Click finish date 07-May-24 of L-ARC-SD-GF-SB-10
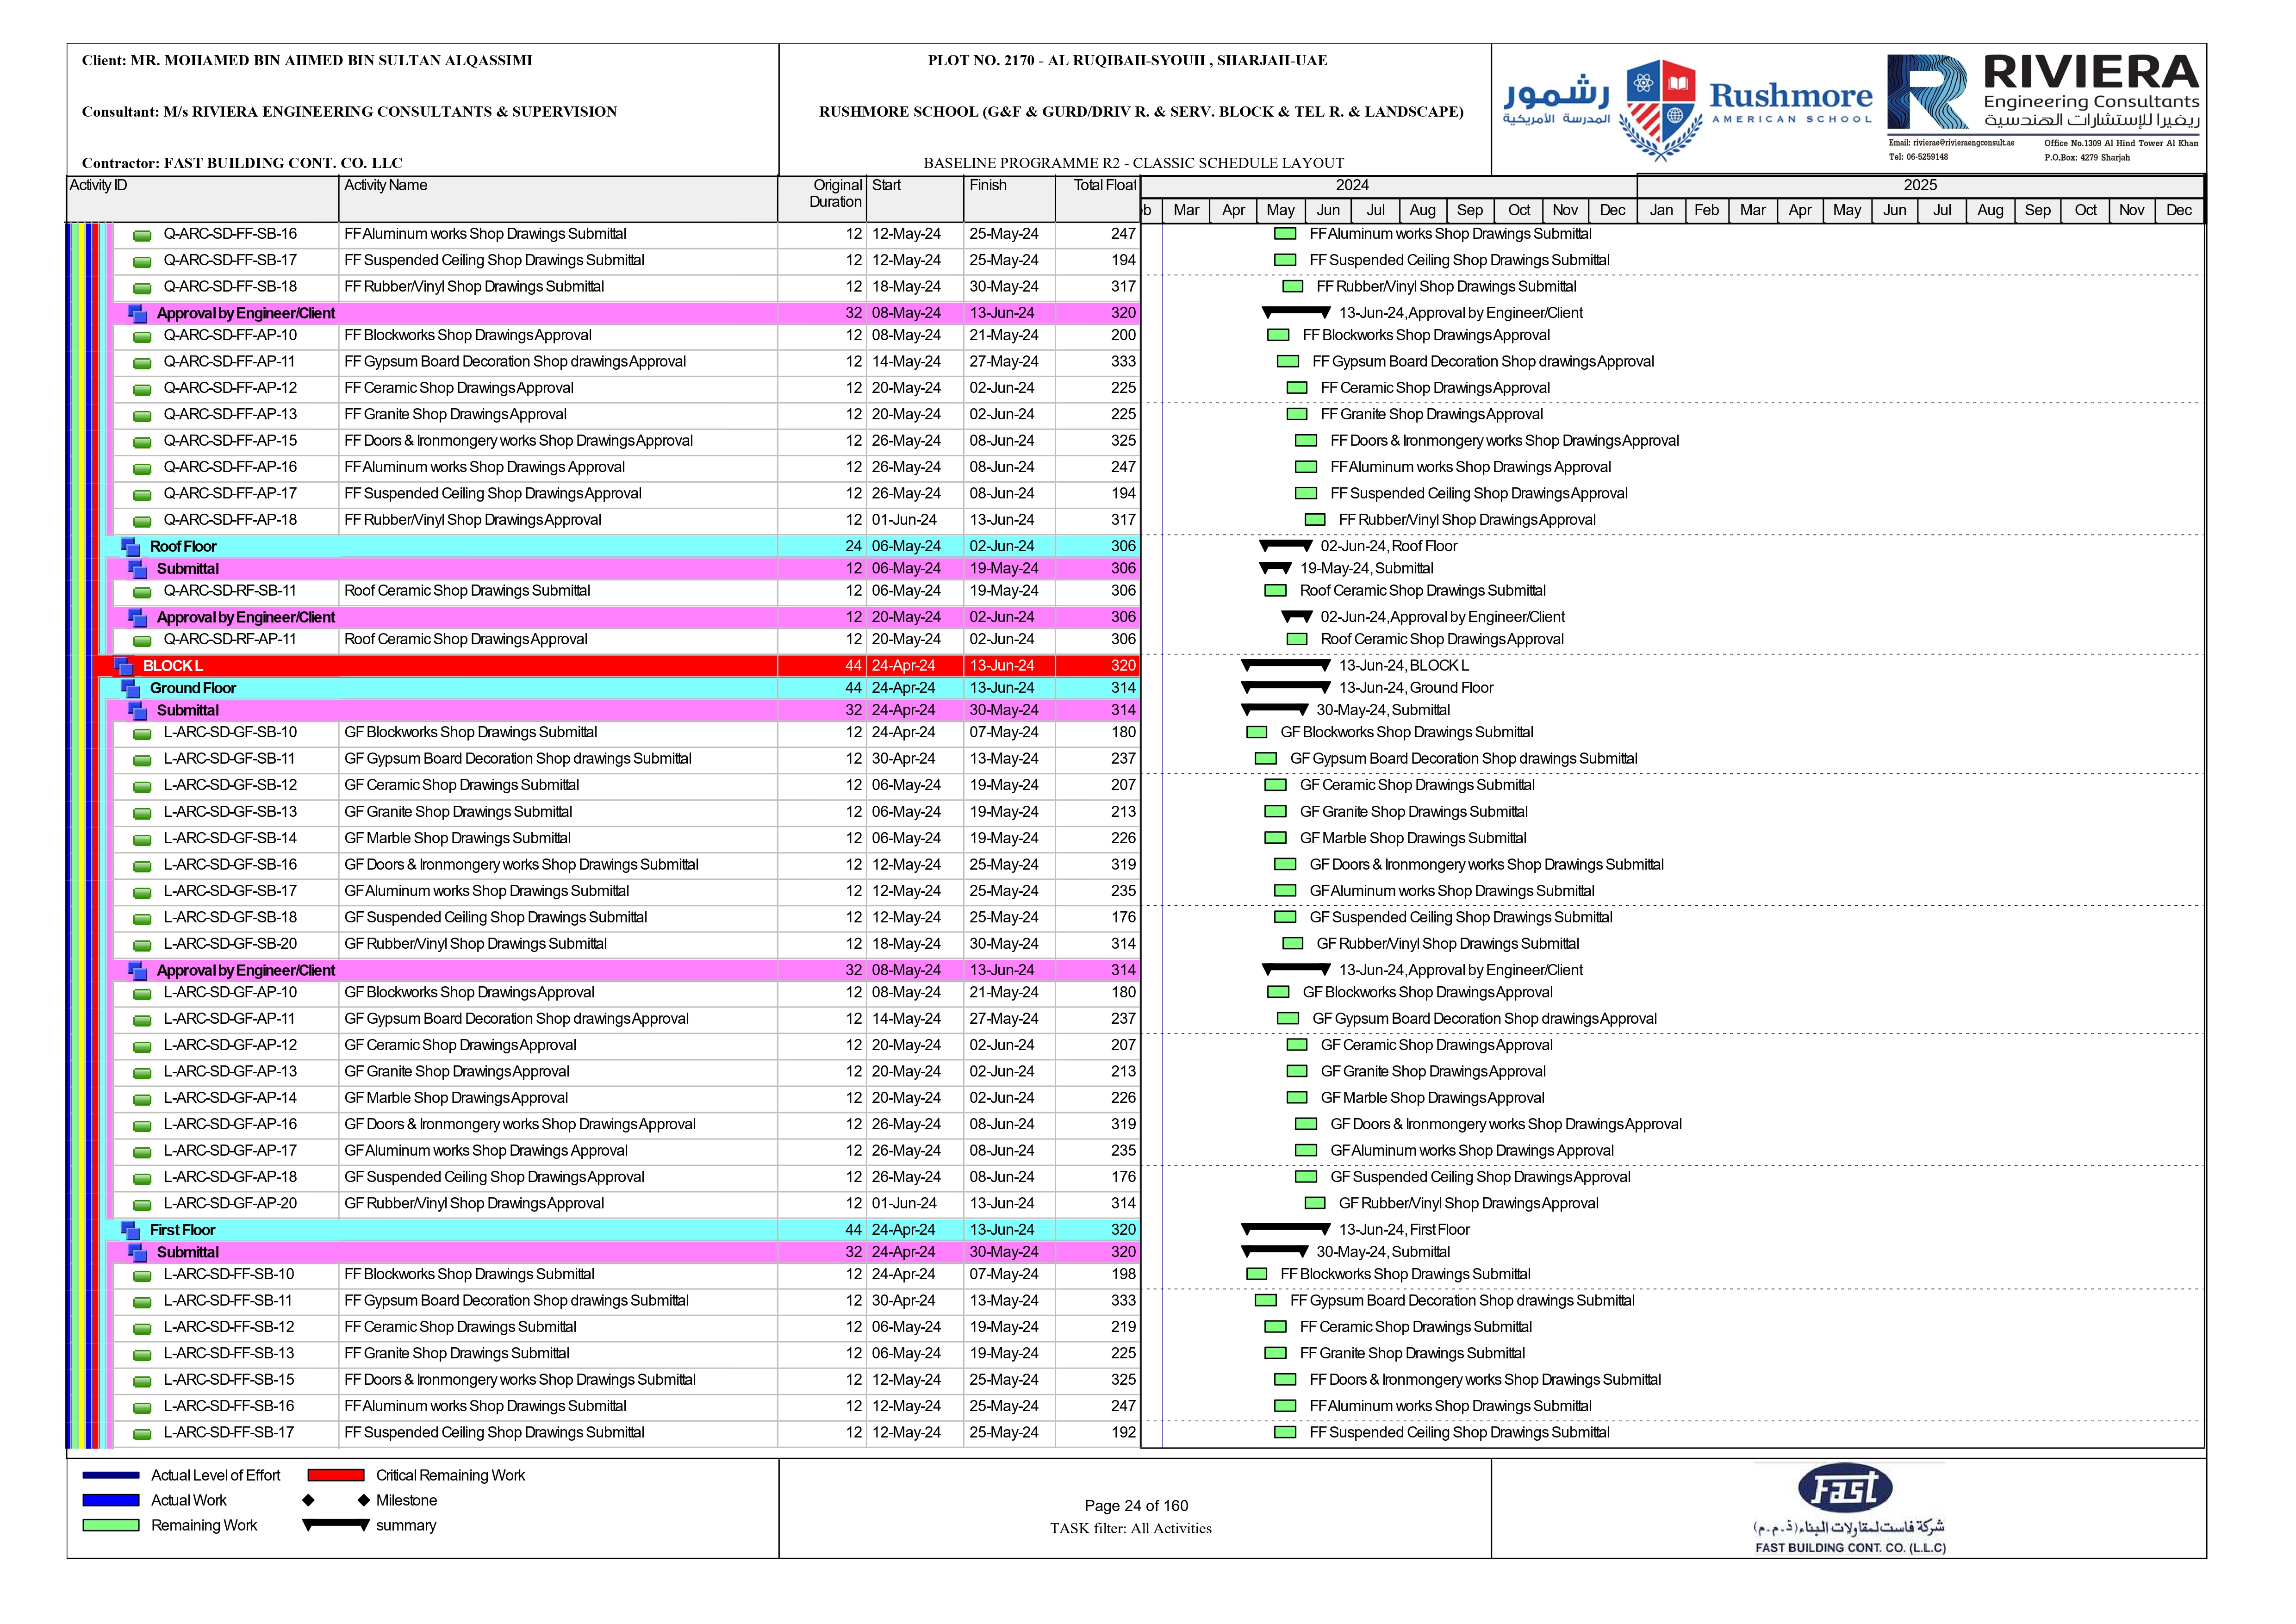The height and width of the screenshot is (1624, 2296). click(x=1003, y=733)
